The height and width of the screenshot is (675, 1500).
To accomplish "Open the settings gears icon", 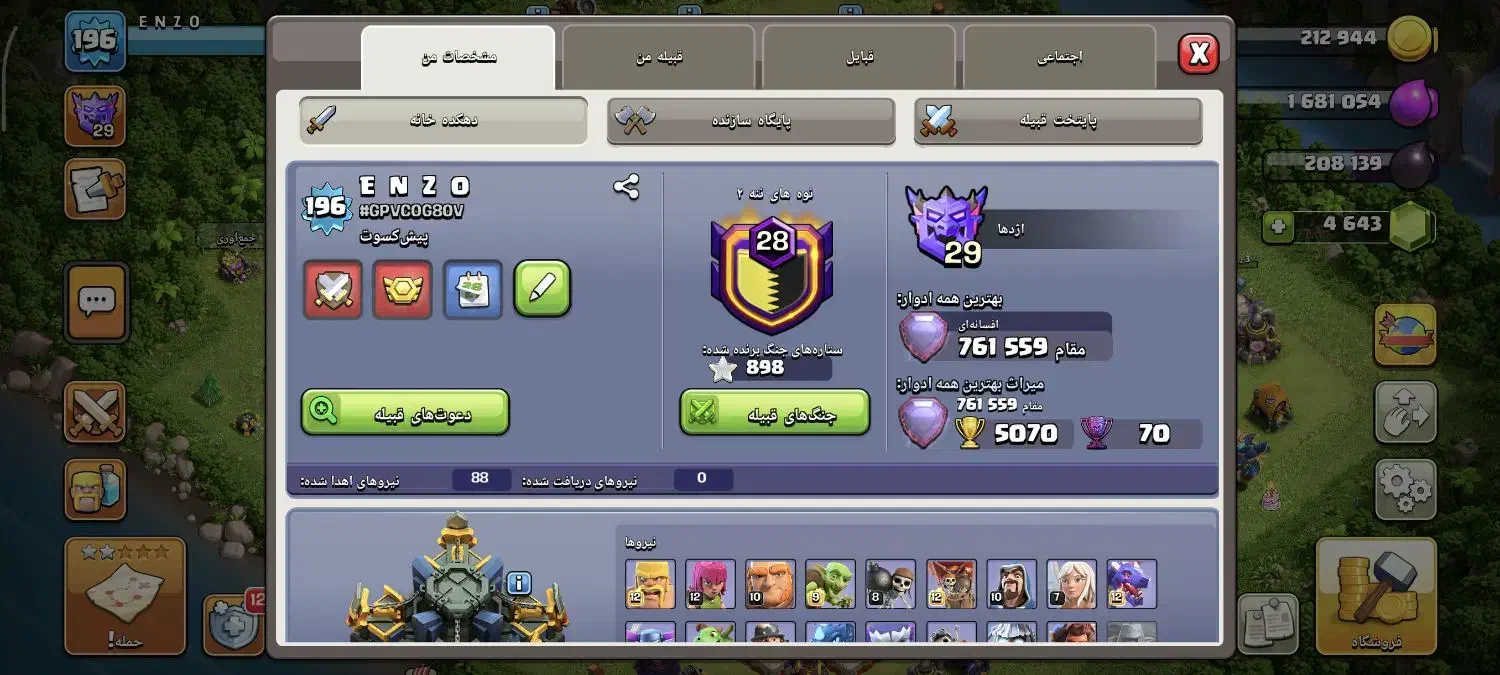I will [1405, 489].
